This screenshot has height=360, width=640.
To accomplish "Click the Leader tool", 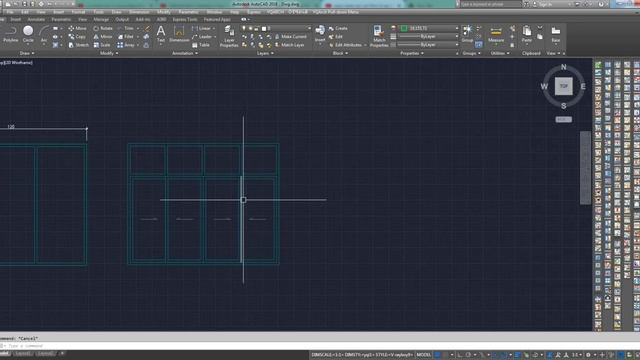I will pos(202,37).
